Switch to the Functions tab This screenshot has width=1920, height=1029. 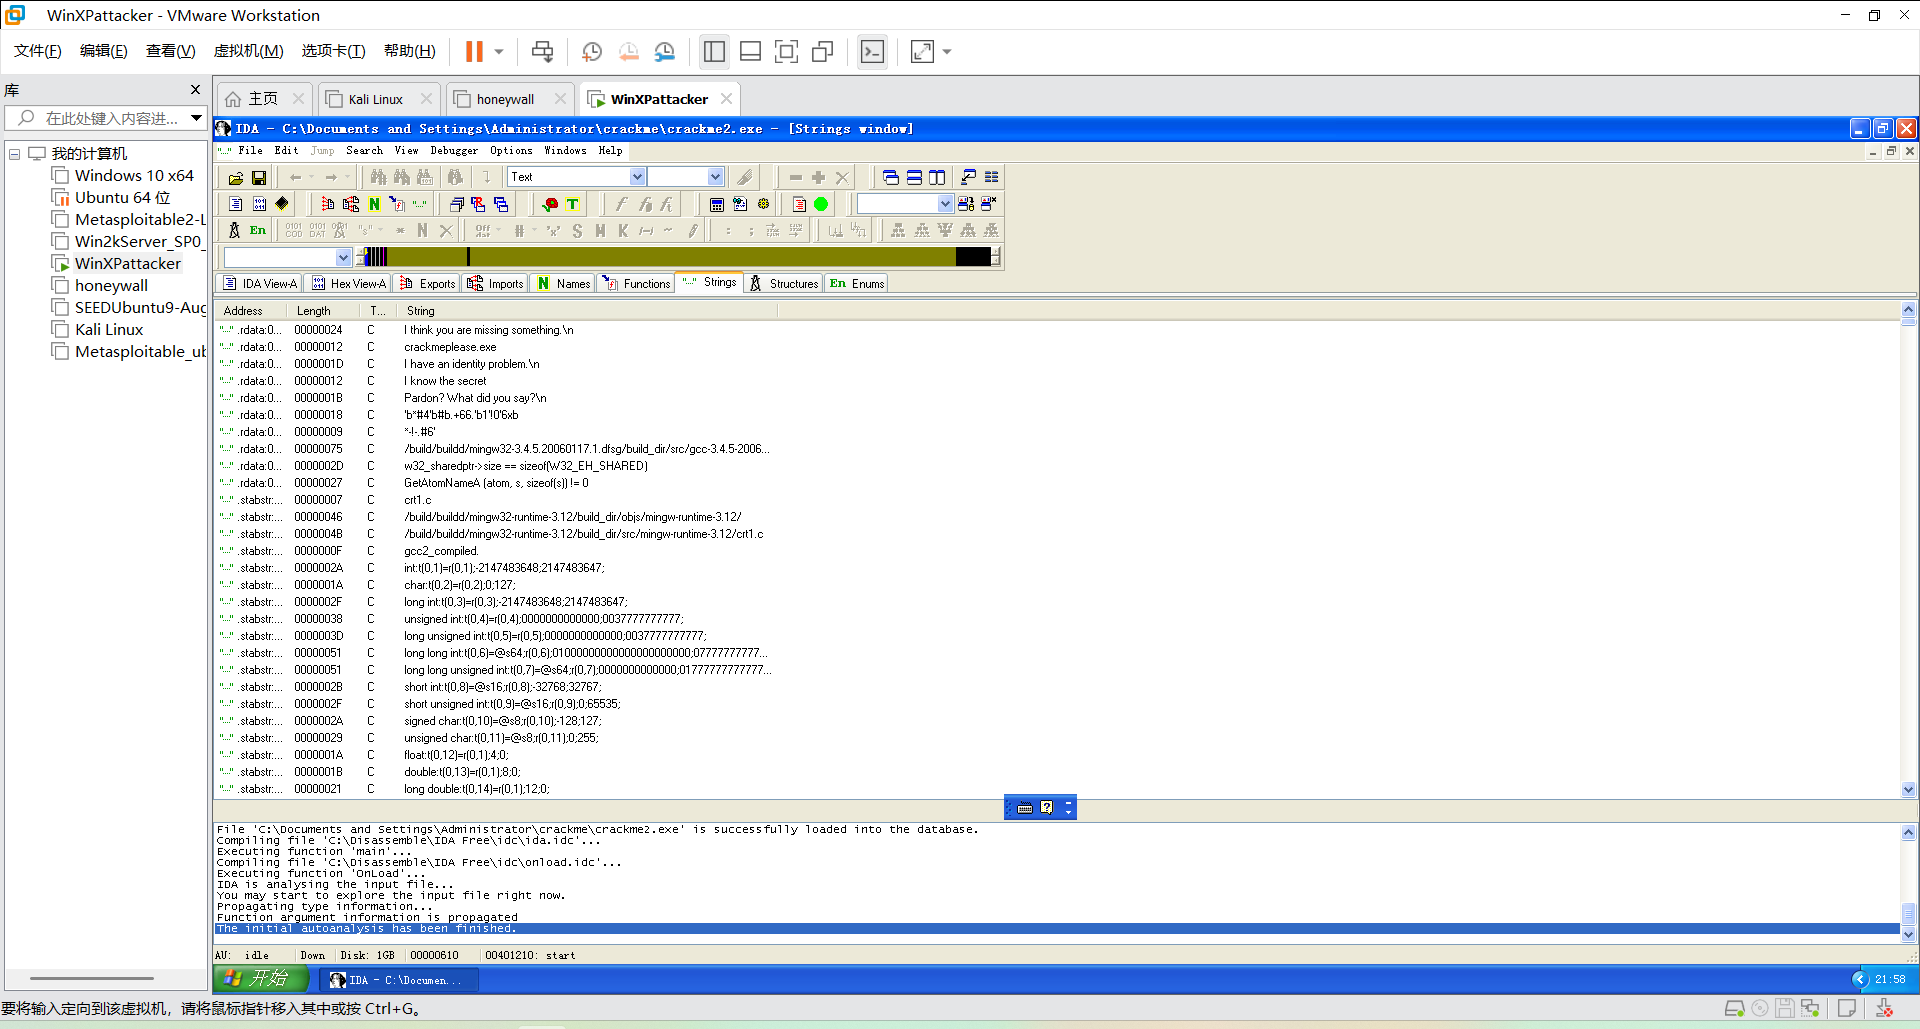pos(636,284)
